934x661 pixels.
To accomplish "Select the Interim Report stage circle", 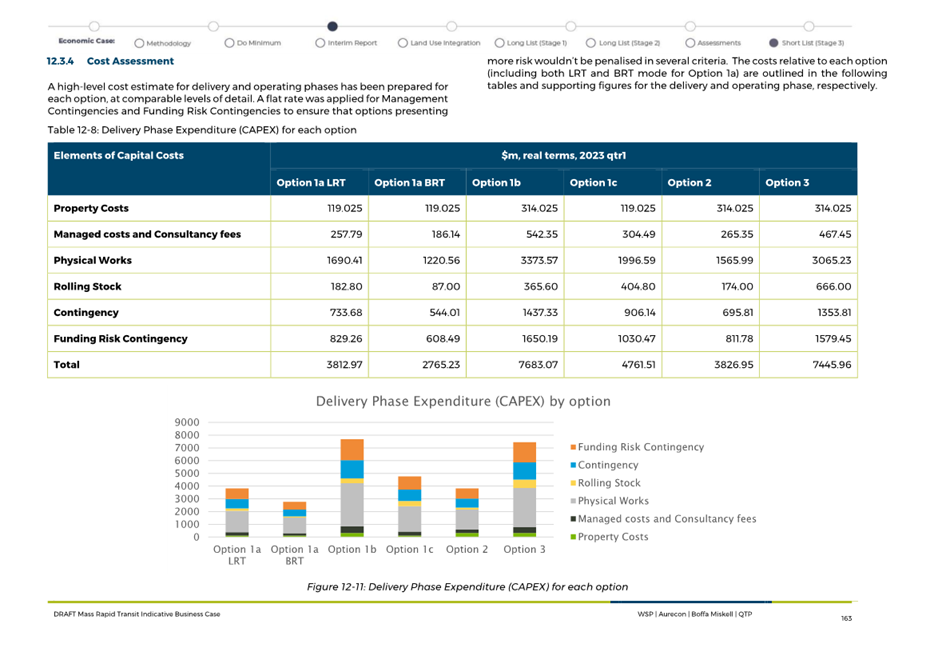I will click(x=320, y=43).
